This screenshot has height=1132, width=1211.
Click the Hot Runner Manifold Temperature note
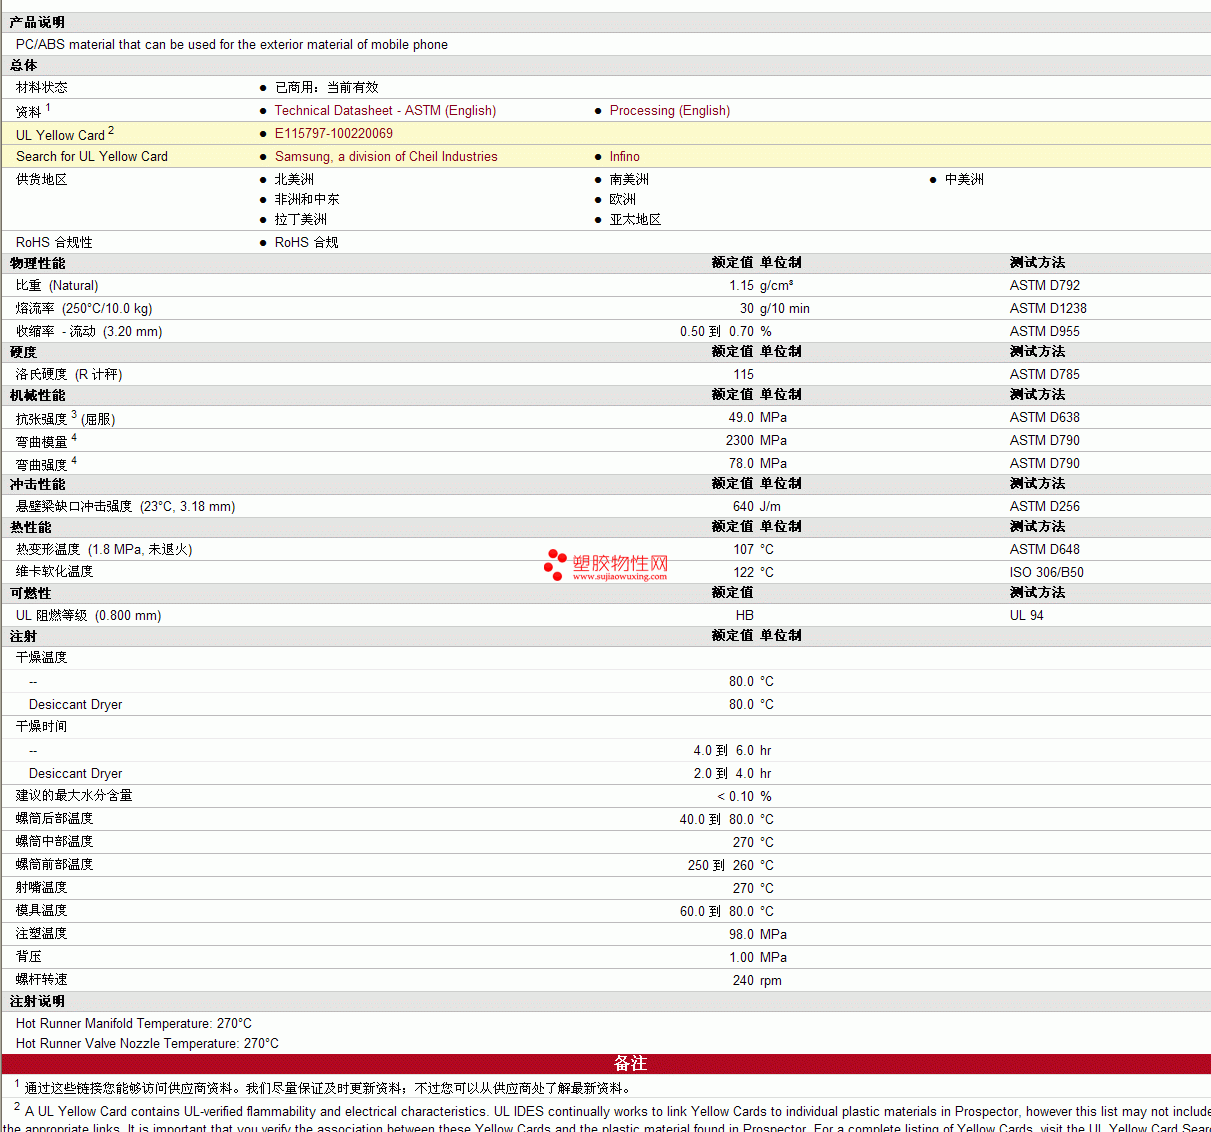coord(134,1024)
